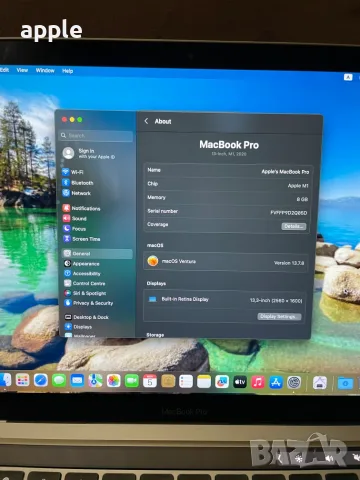The height and width of the screenshot is (480, 360).
Task: Click the 13,3-inch display resolution text
Action: click(276, 301)
